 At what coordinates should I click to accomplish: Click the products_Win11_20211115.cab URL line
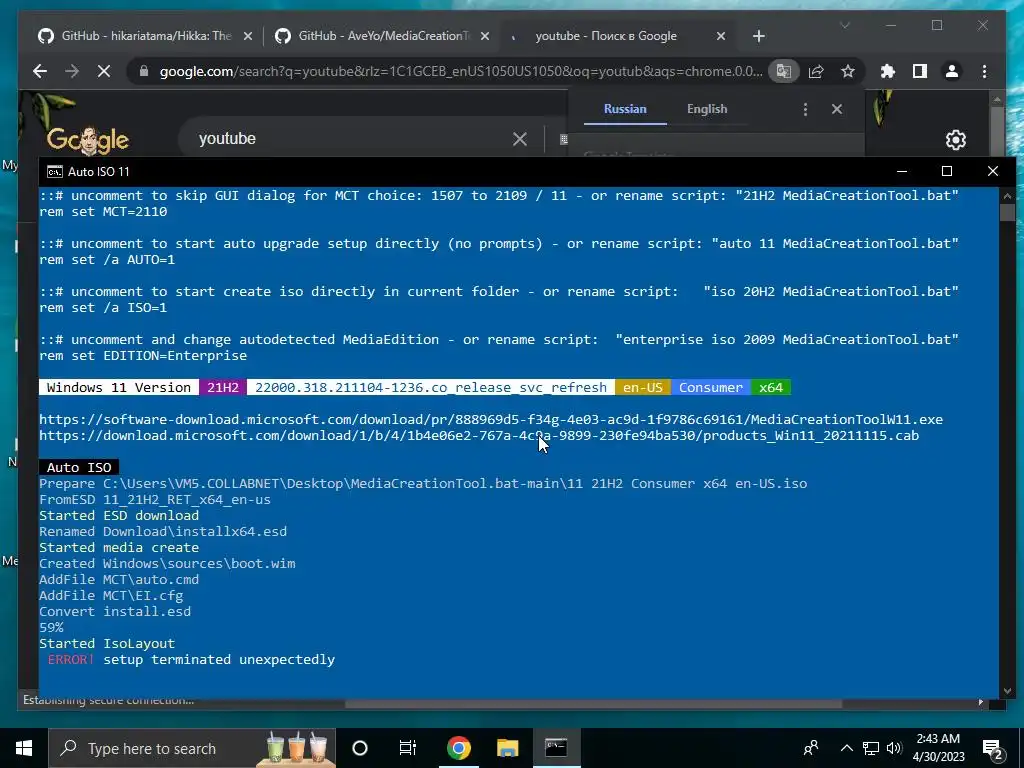pos(479,436)
